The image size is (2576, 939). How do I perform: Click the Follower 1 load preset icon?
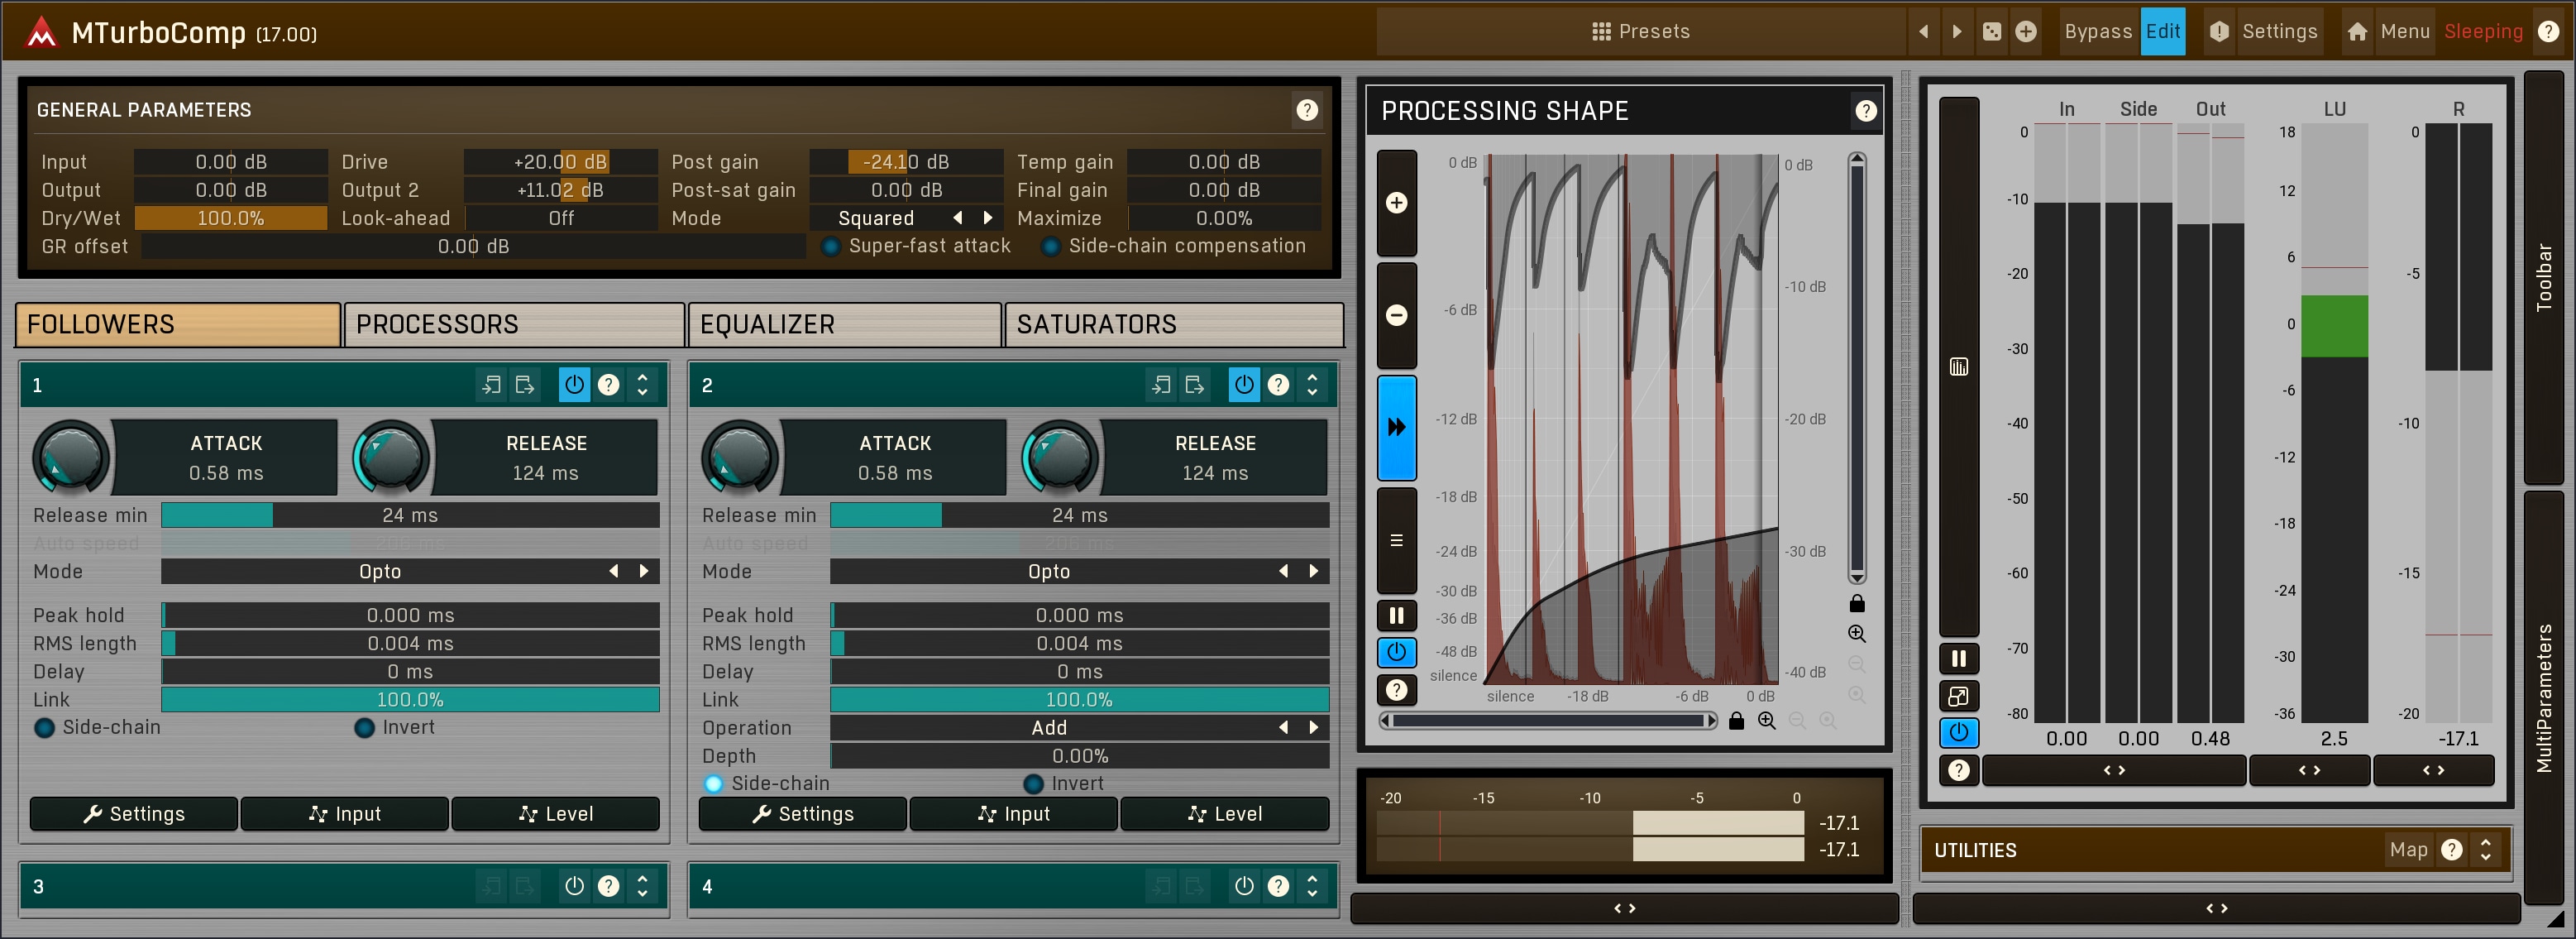point(491,385)
